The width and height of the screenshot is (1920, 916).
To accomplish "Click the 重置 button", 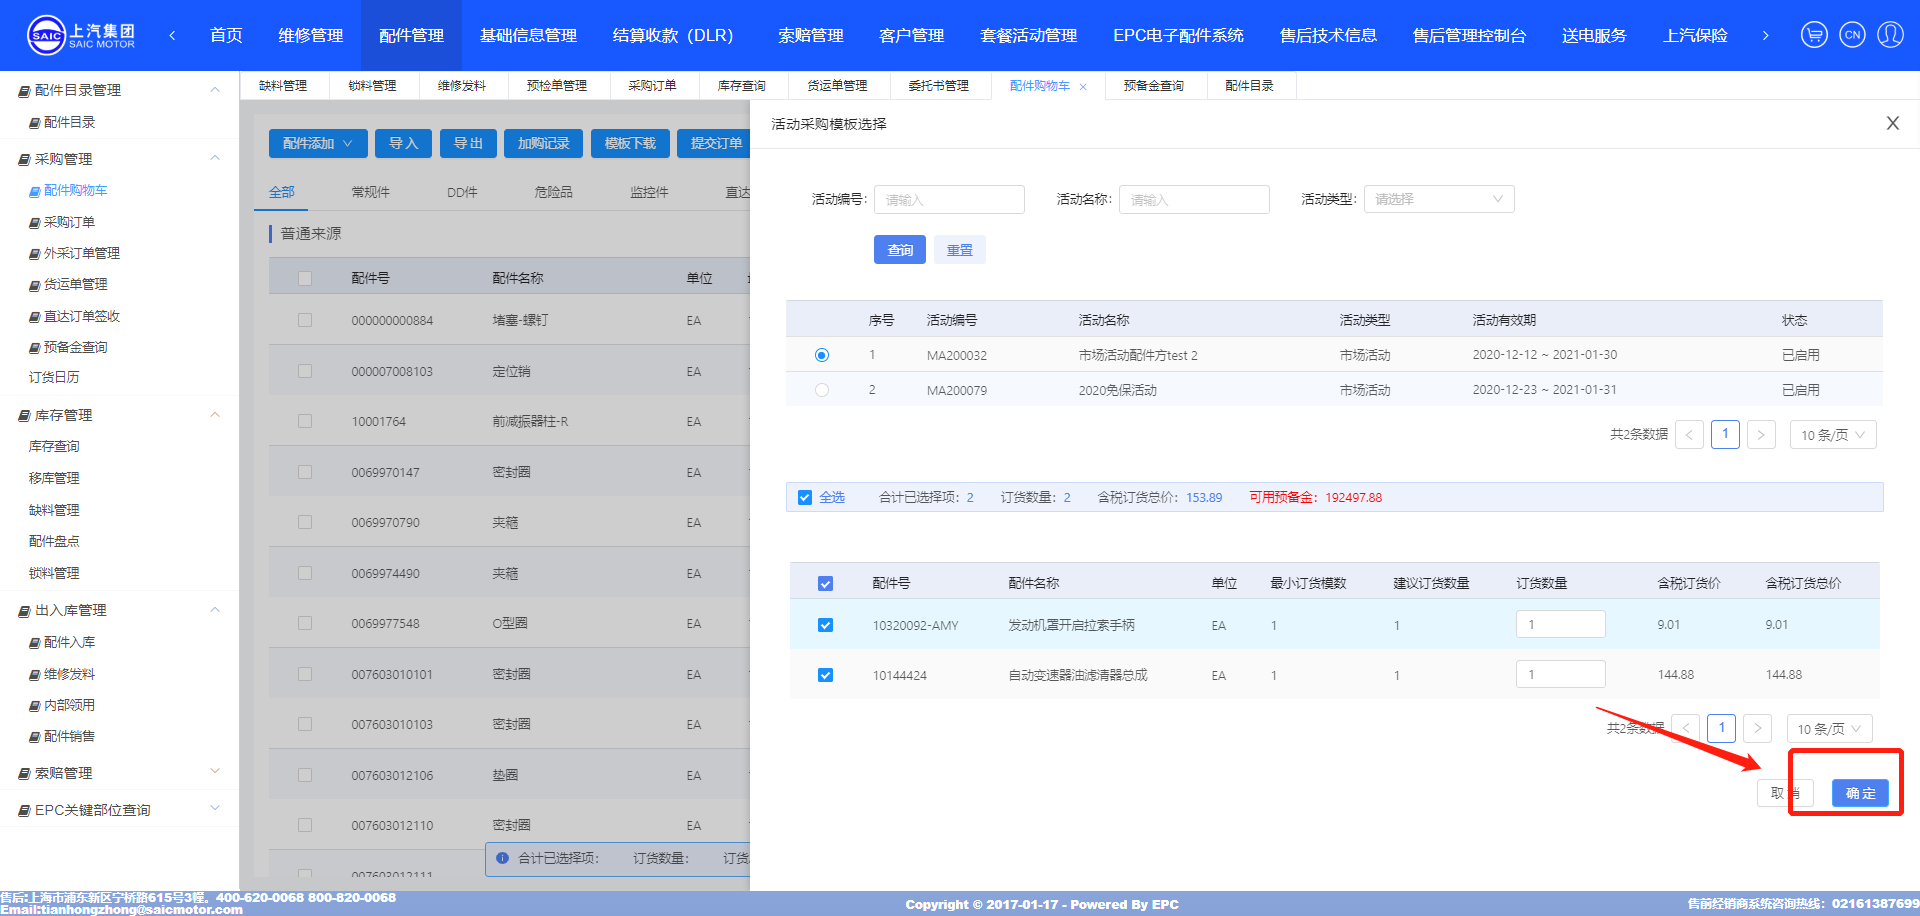I will pyautogui.click(x=960, y=250).
